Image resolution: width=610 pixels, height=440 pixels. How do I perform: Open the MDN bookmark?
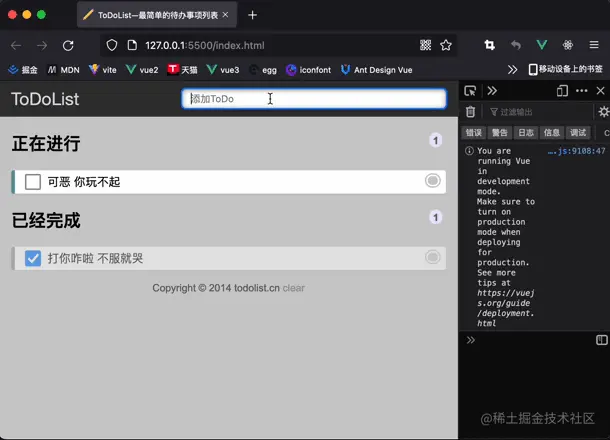tap(63, 70)
